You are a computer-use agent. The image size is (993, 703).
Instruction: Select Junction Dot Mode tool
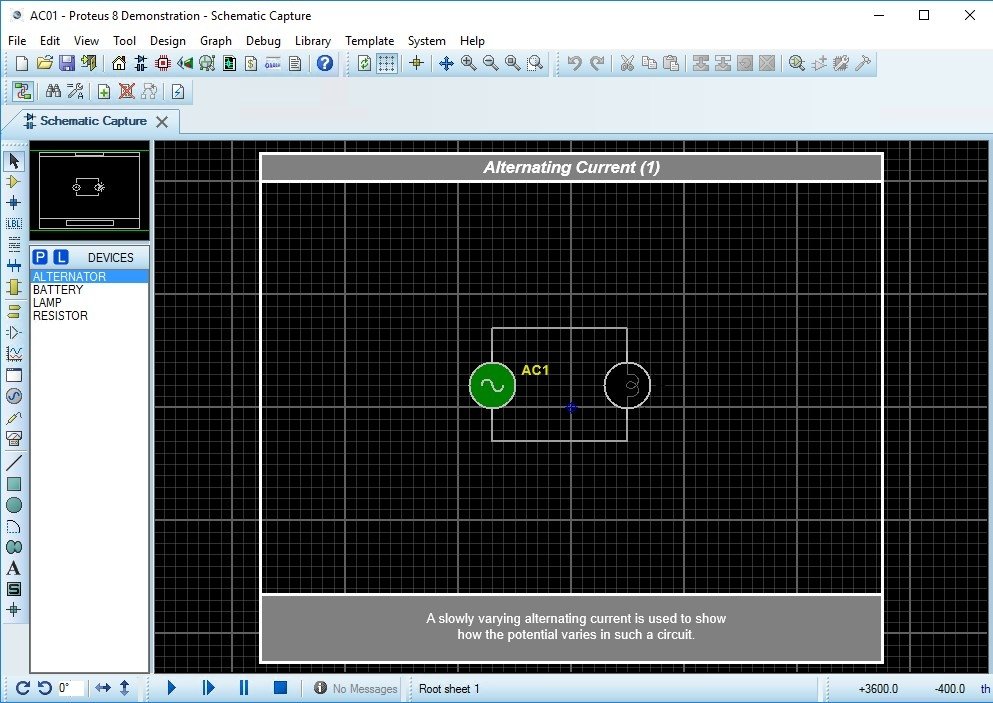coord(14,203)
